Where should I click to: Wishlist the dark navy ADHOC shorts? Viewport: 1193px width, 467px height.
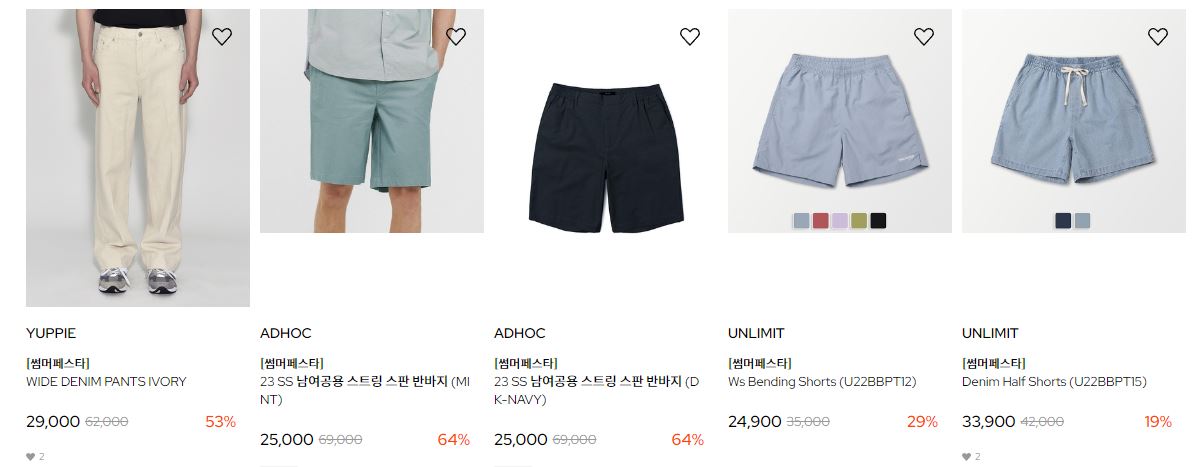click(x=689, y=37)
